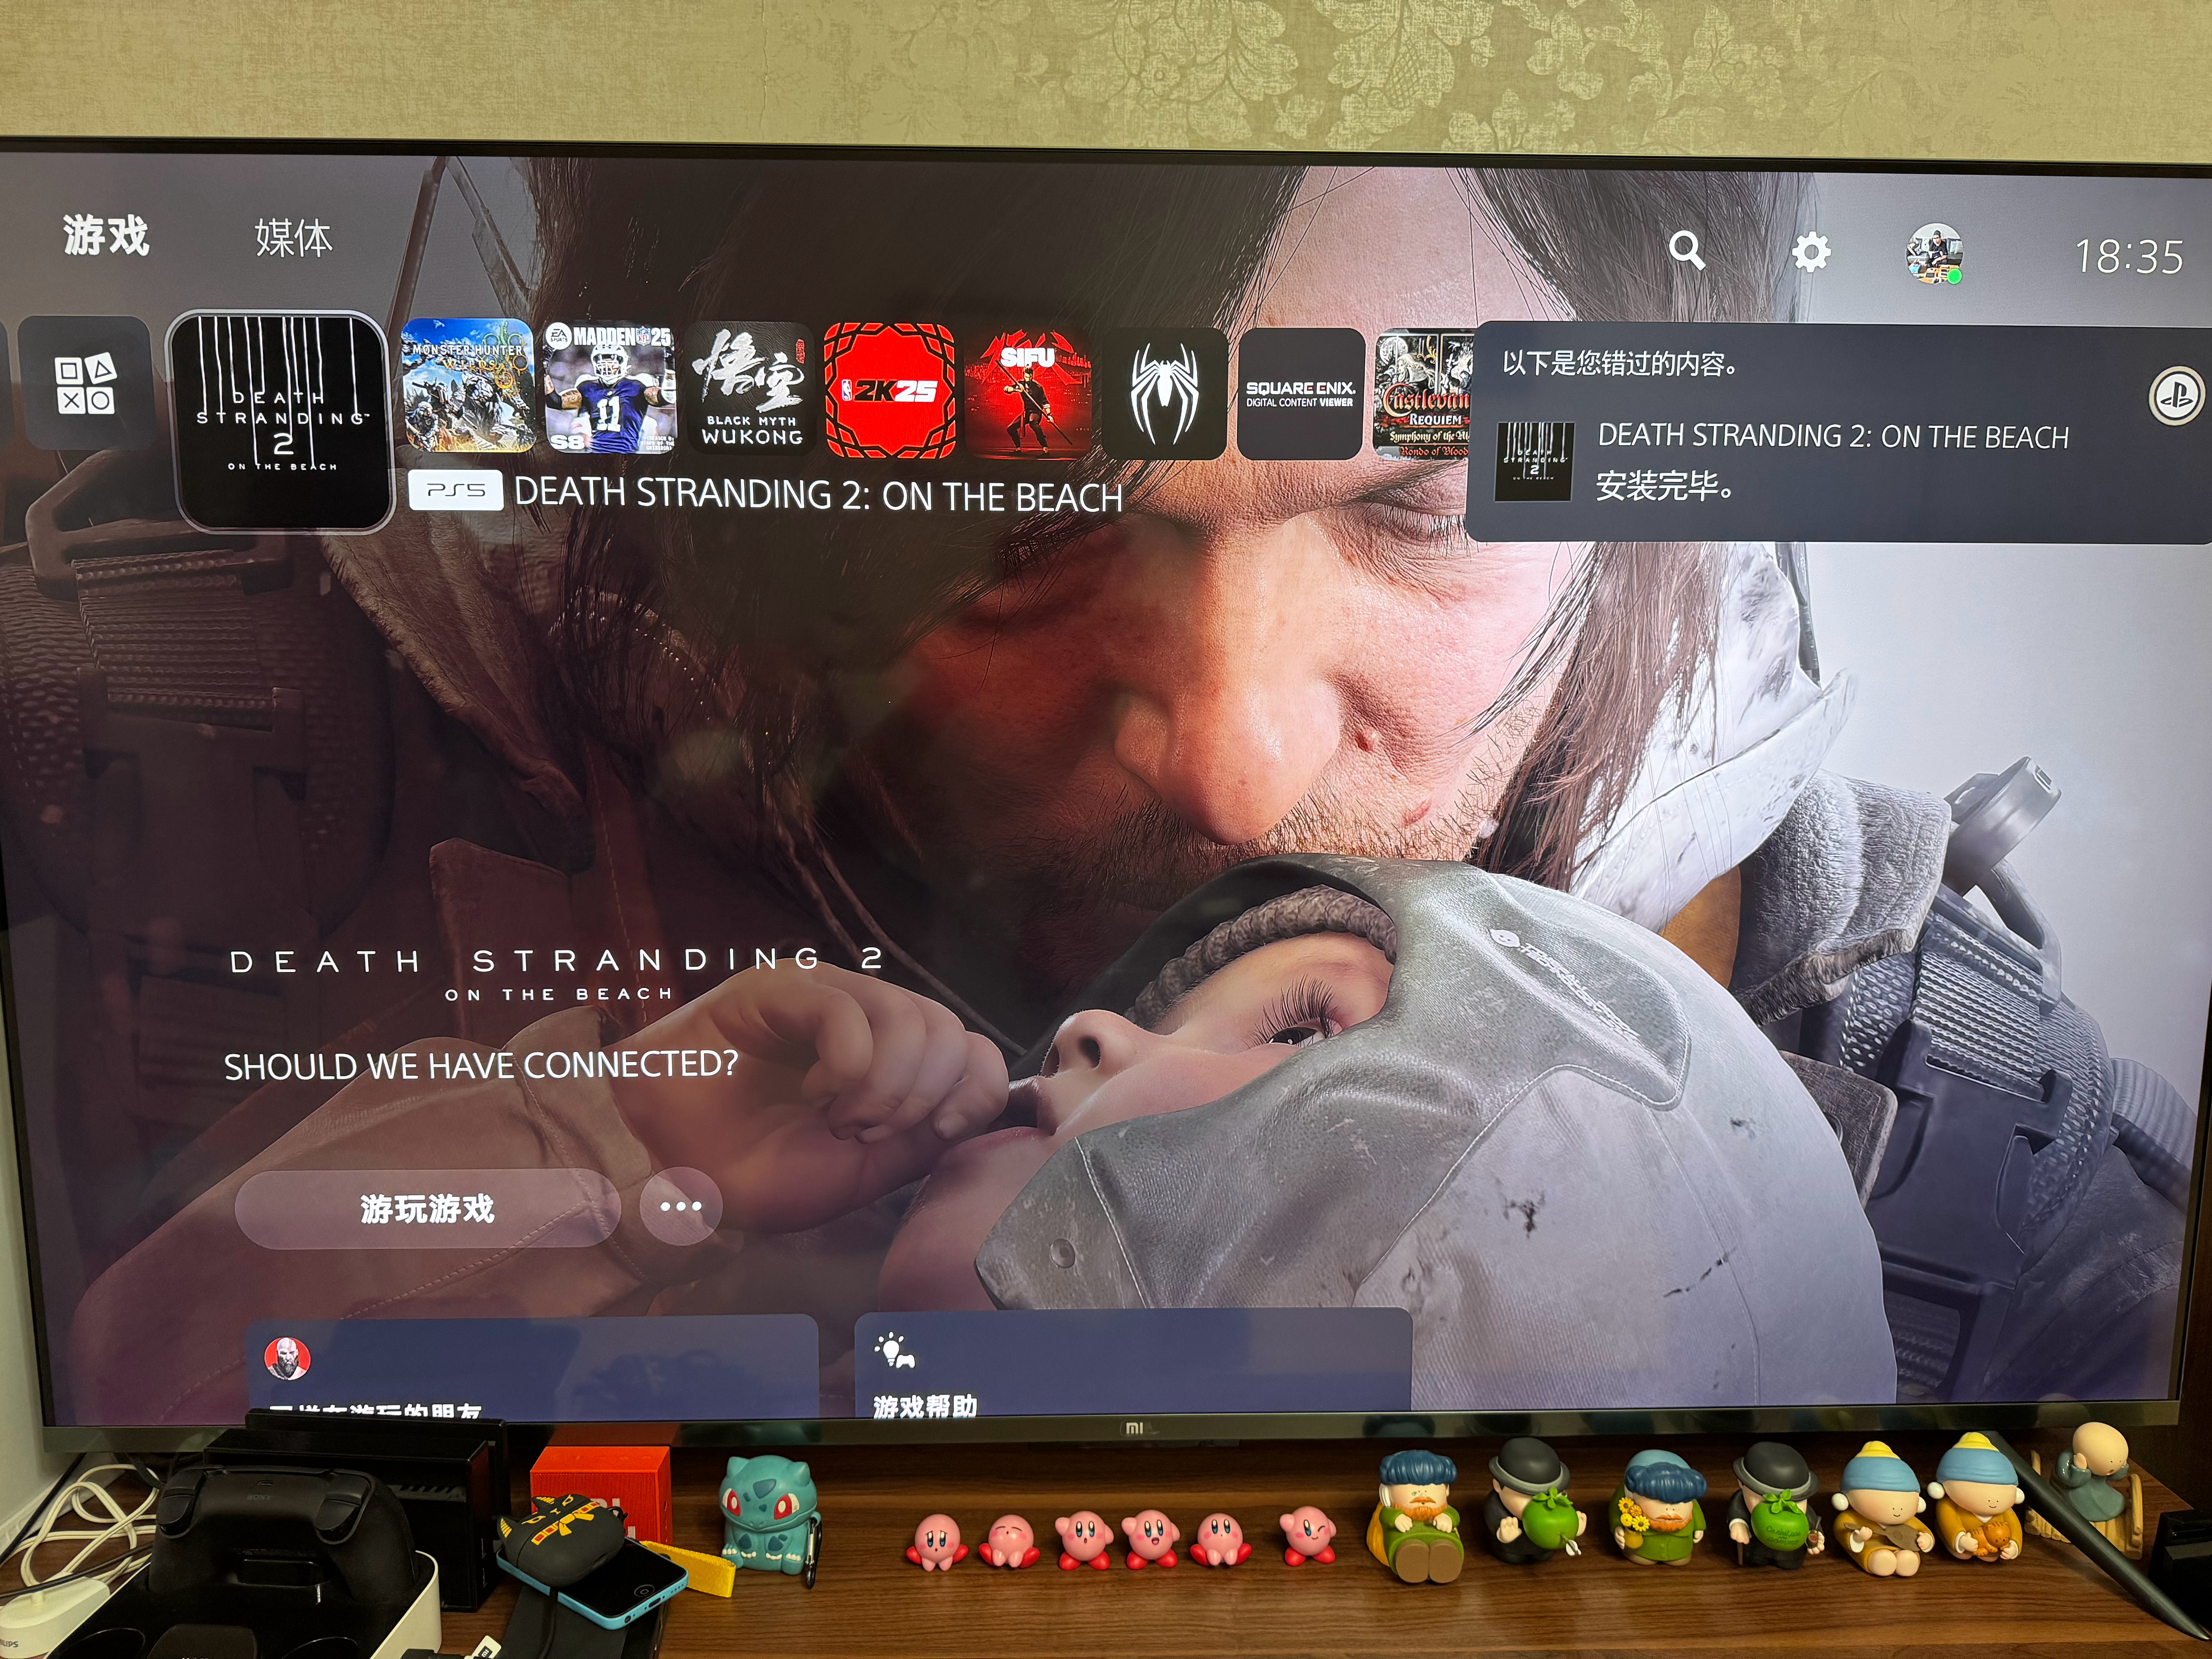Click the friend avatar on the friends card
The image size is (2212, 1659).
(x=287, y=1358)
